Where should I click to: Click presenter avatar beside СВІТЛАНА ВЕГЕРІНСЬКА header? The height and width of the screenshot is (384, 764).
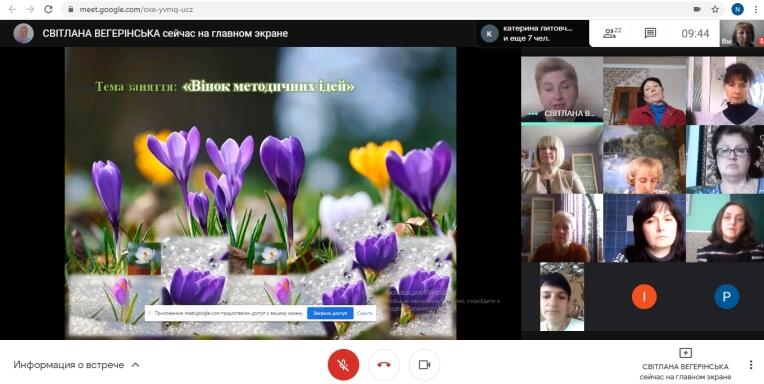(23, 33)
